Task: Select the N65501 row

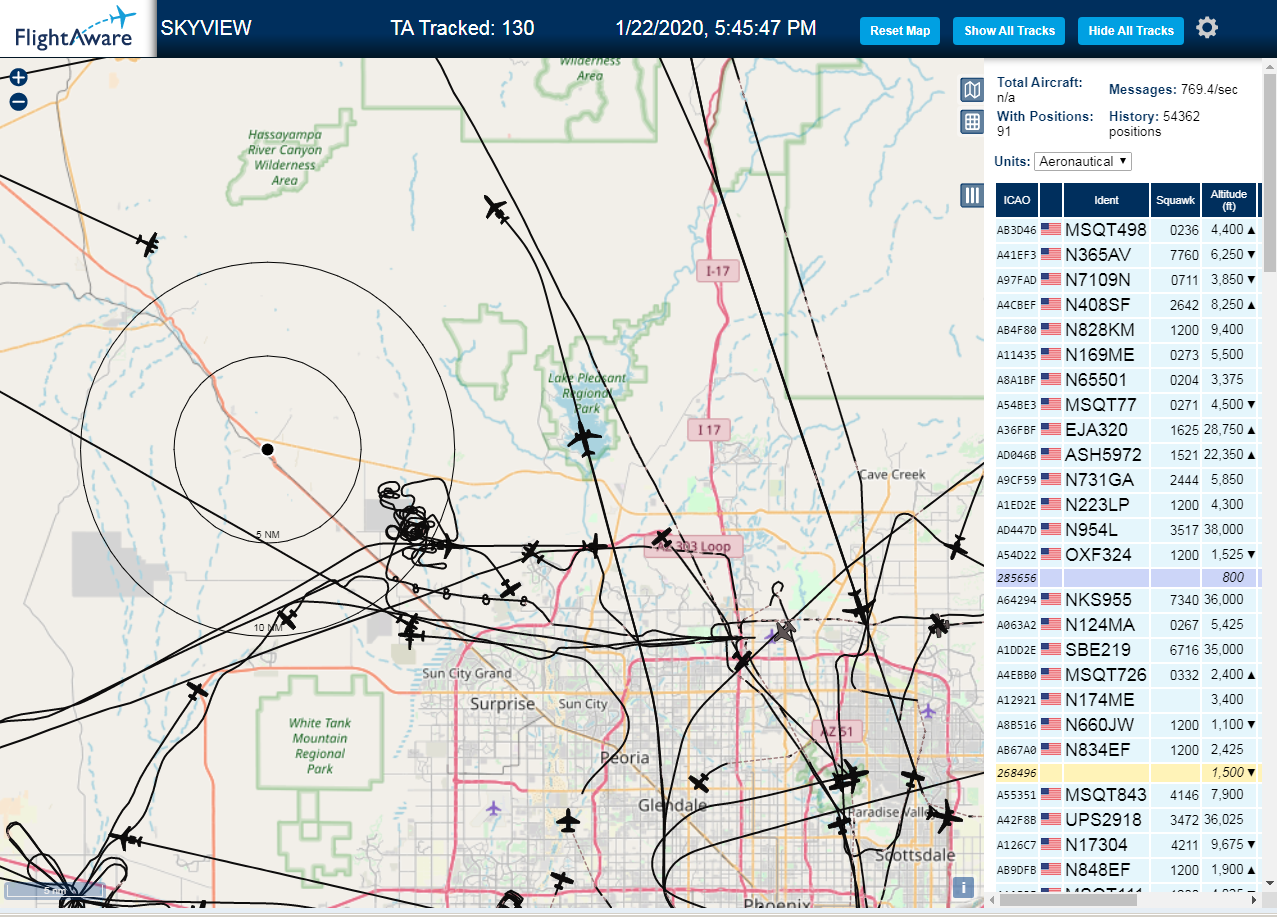Action: (x=1127, y=379)
